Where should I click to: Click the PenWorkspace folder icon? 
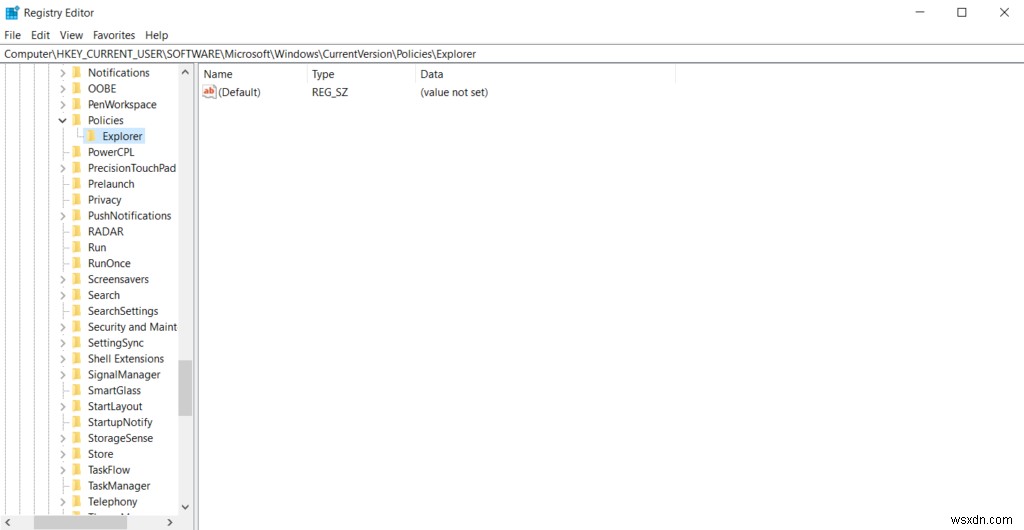pos(77,104)
